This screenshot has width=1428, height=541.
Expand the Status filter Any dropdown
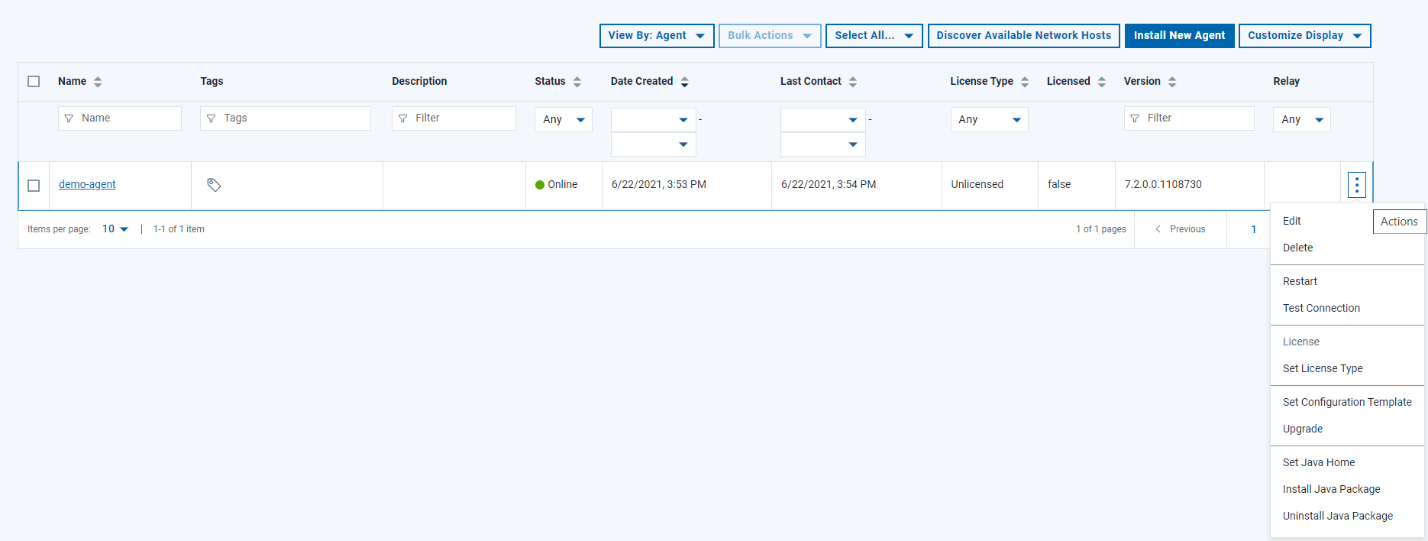coord(563,120)
